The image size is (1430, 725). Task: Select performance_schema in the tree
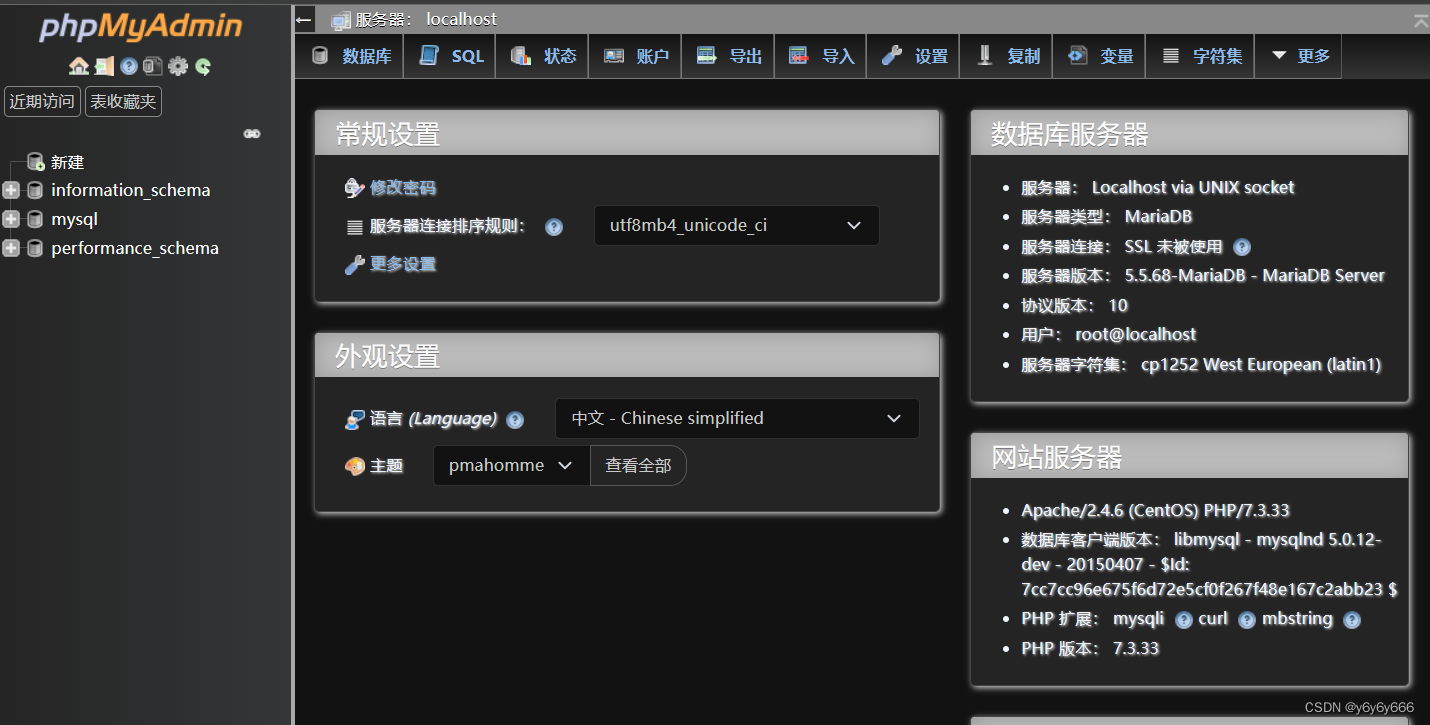135,248
